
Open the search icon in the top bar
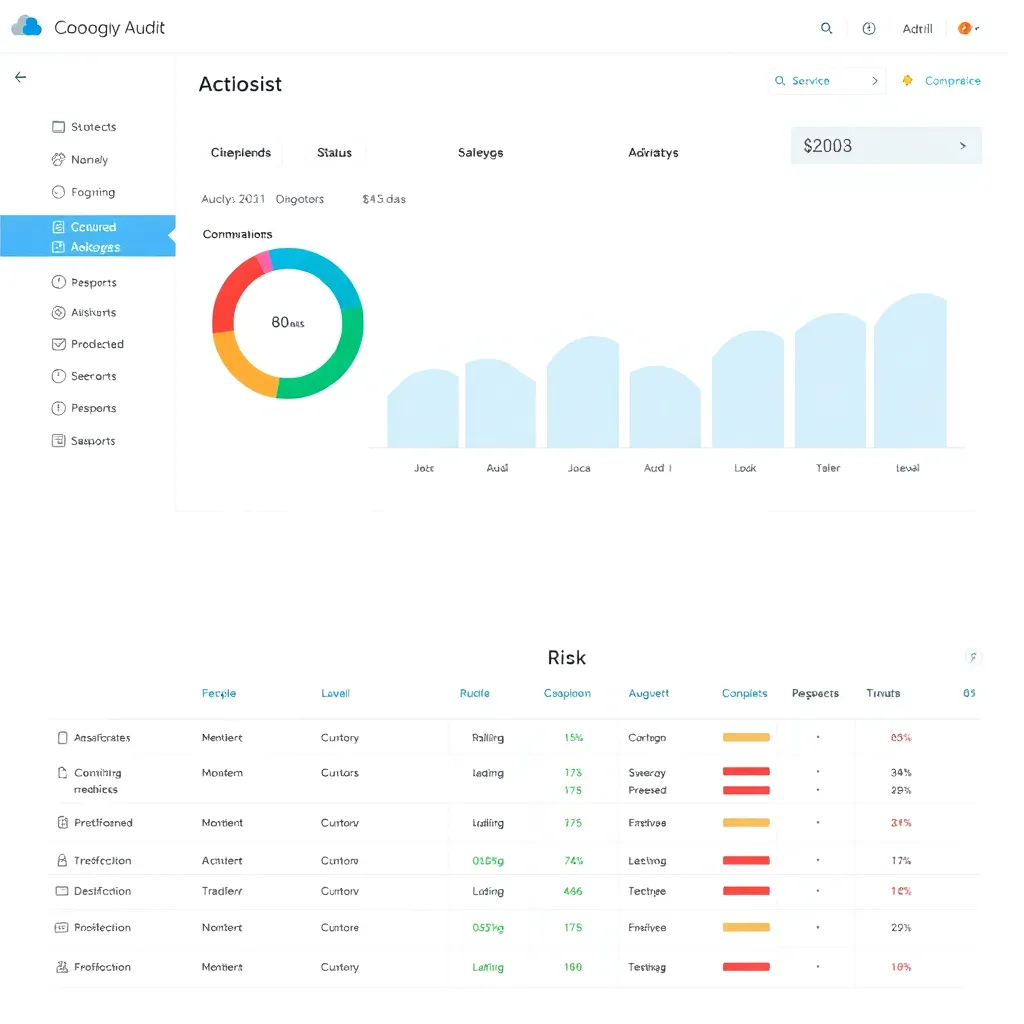(x=826, y=28)
